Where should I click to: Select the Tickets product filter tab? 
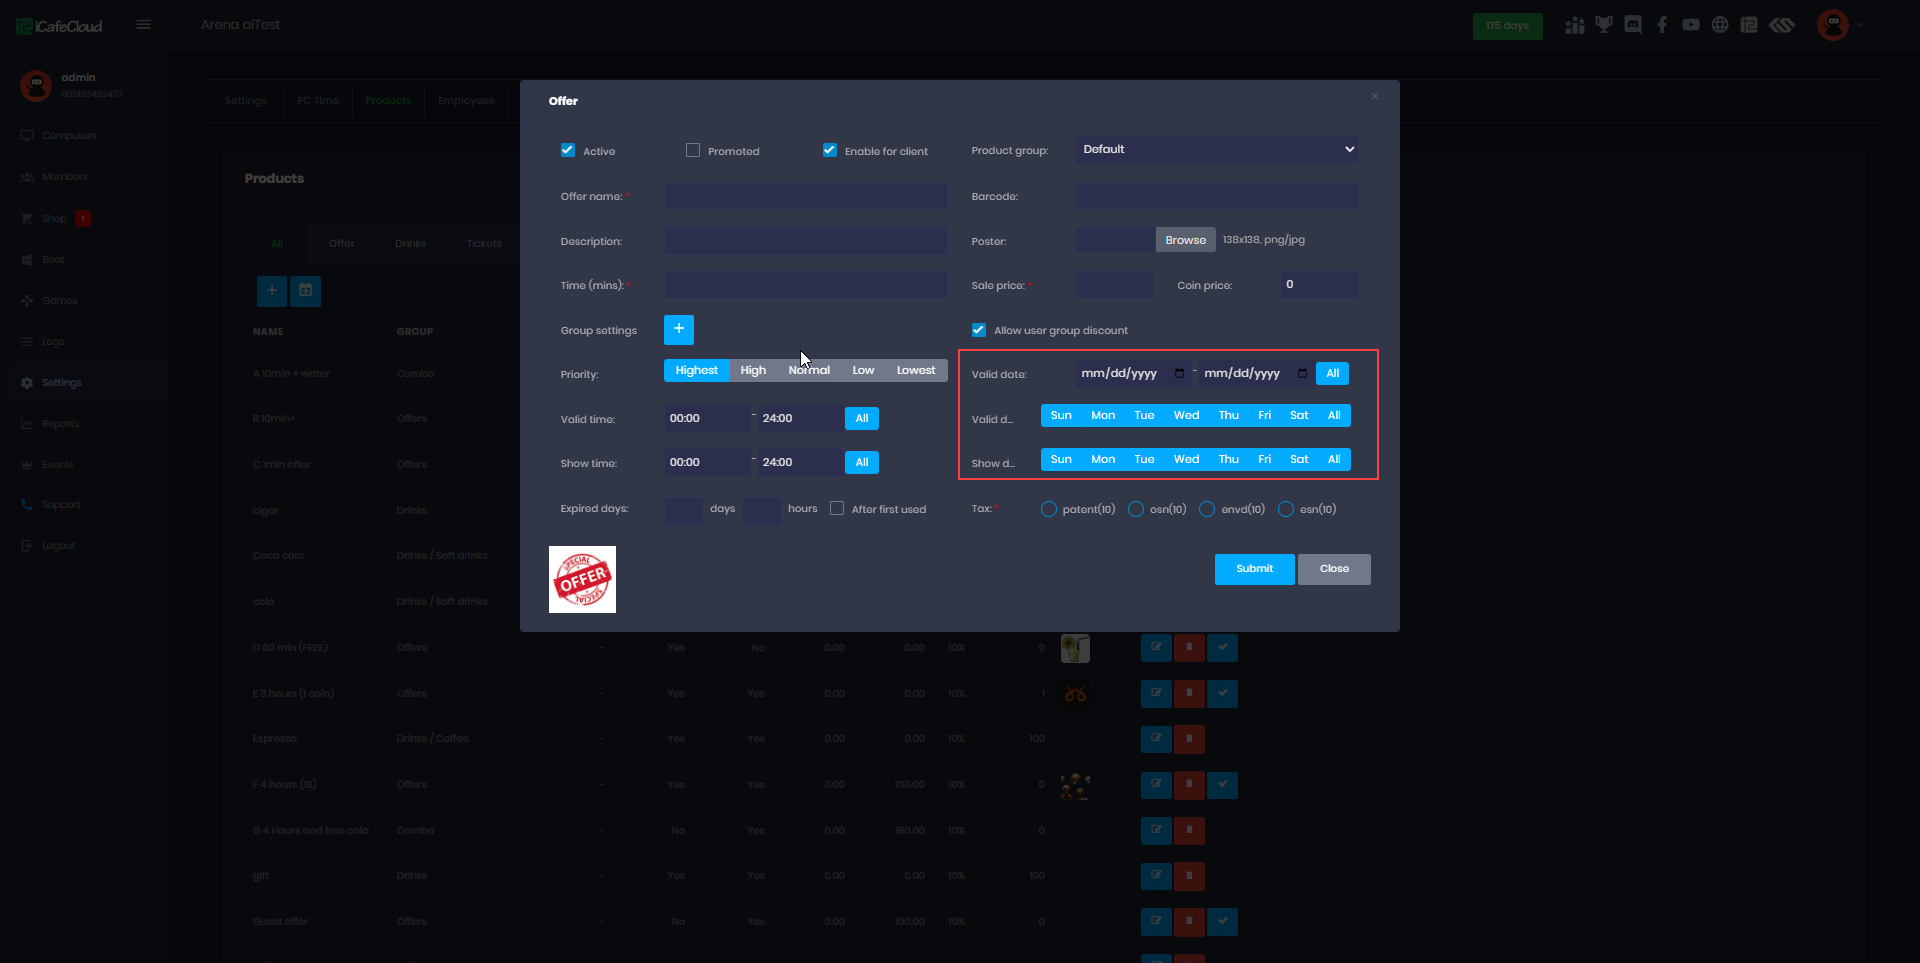(484, 243)
